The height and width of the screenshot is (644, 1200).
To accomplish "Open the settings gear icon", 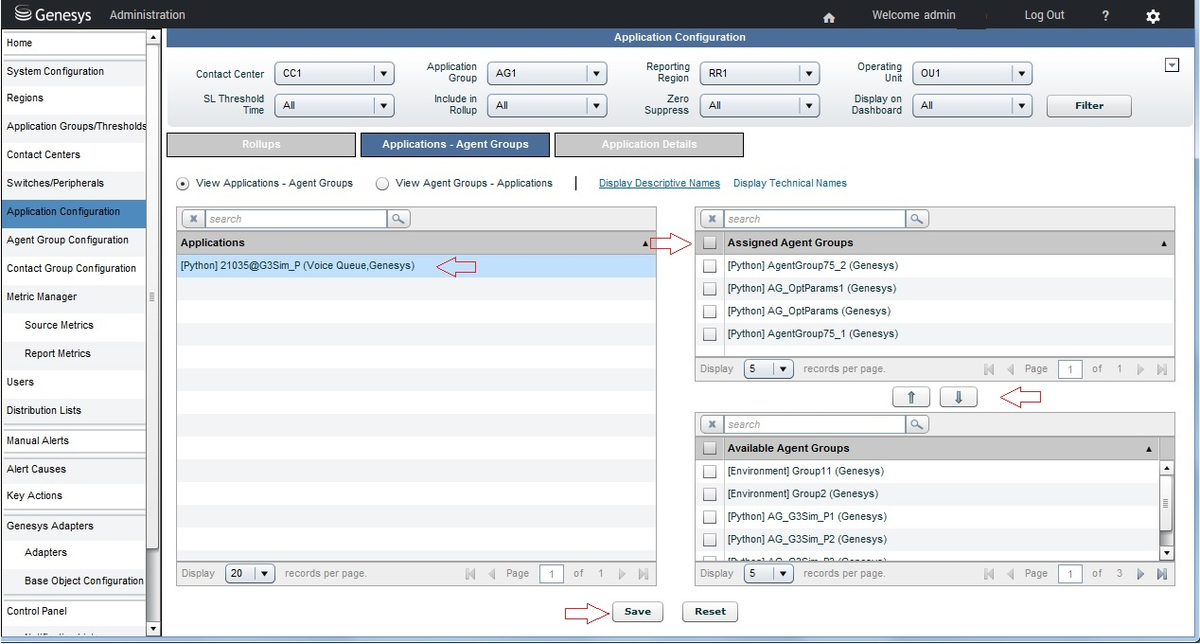I will point(1153,16).
